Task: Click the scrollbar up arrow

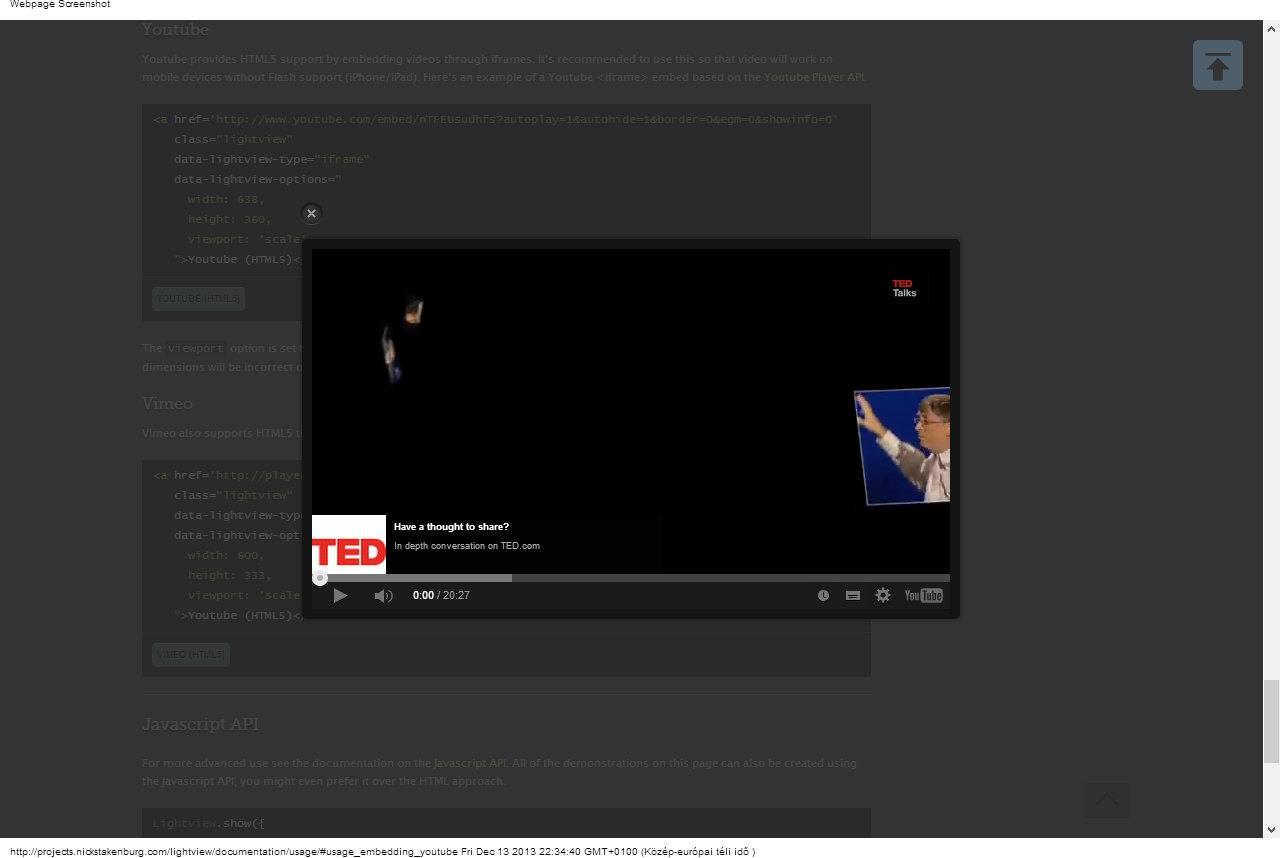Action: [1271, 28]
